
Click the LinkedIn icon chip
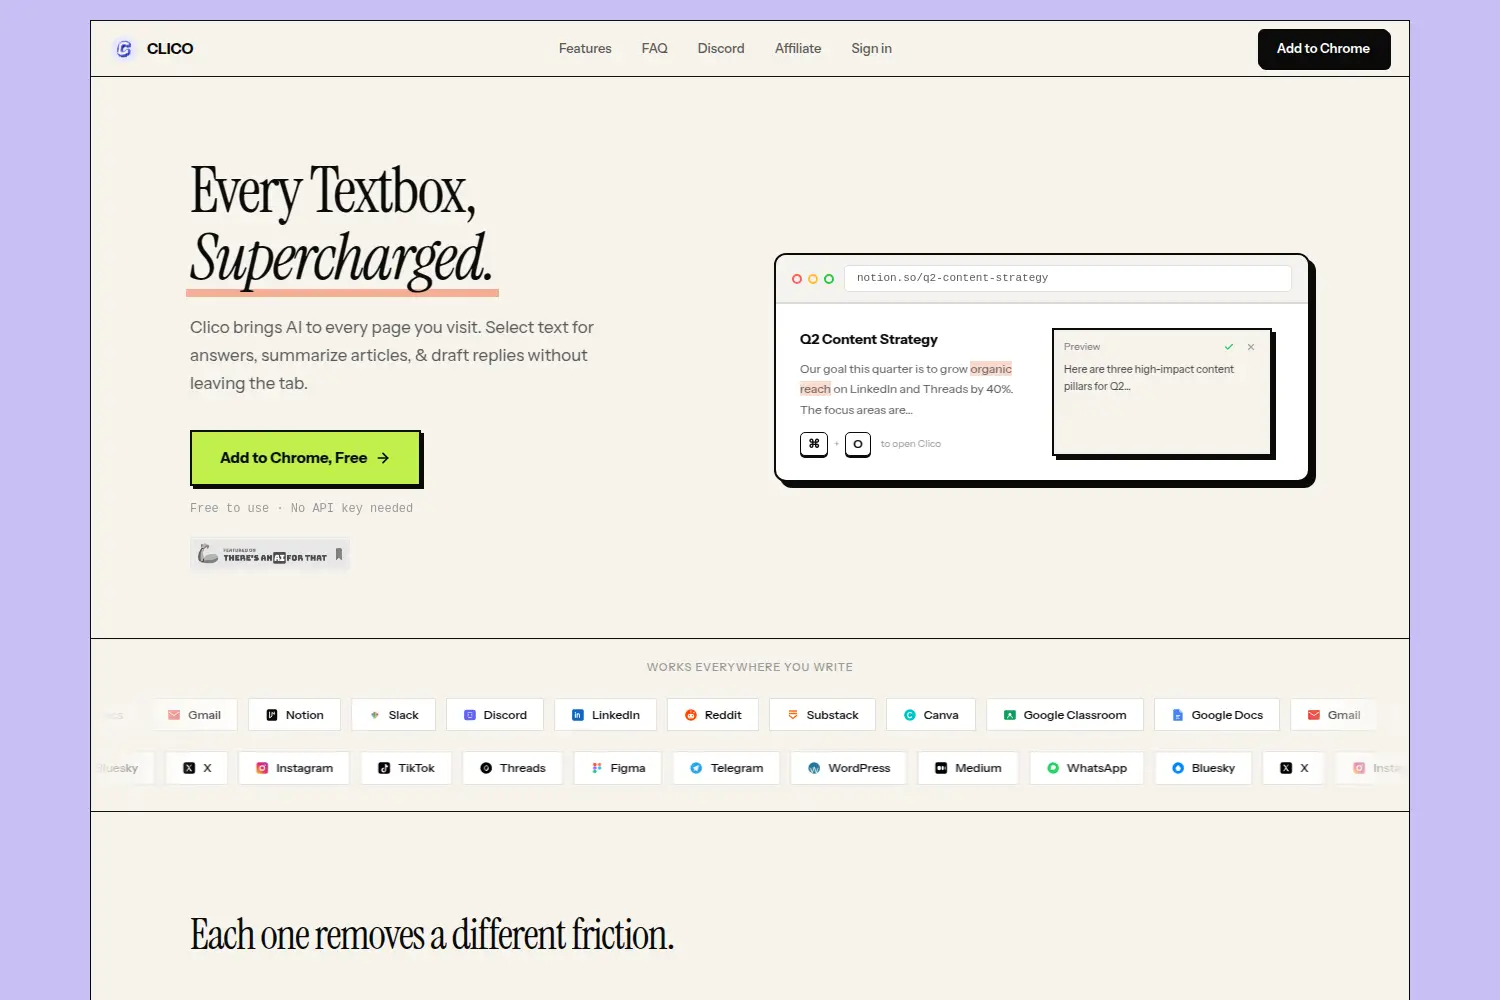pyautogui.click(x=605, y=715)
